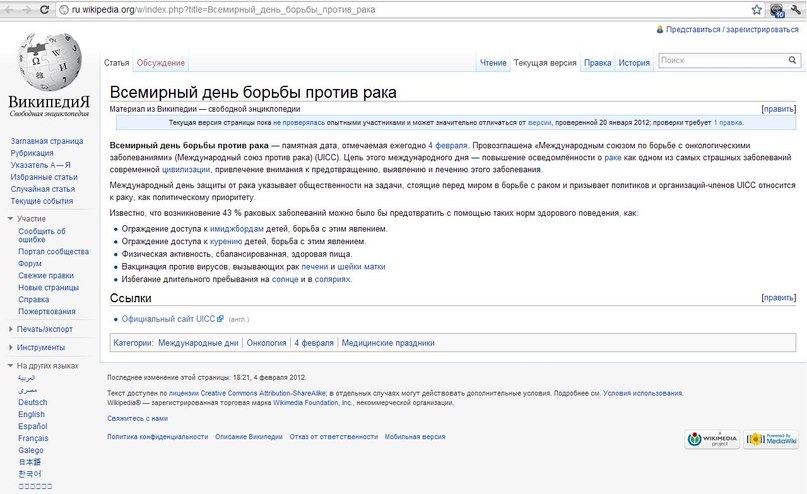This screenshot has height=494, width=807.
Task: Click the Wikimedia project badge
Action: [x=712, y=439]
